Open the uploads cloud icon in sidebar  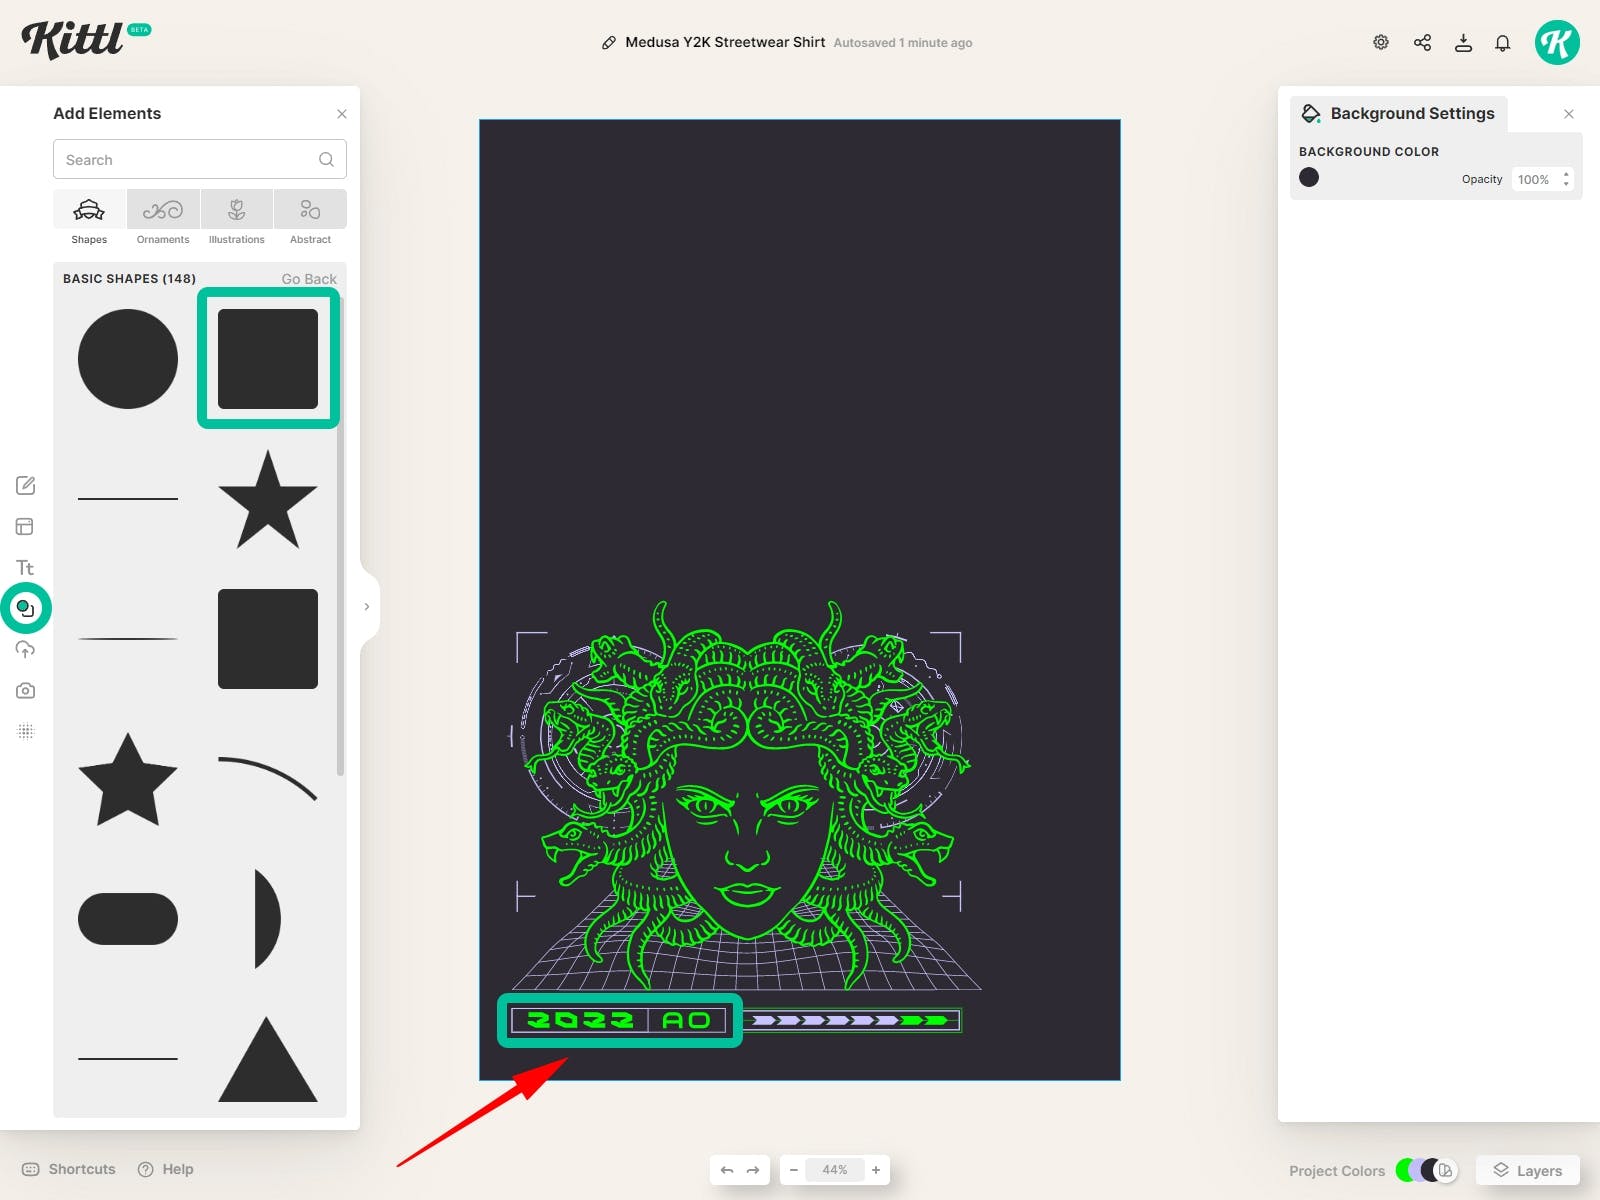pyautogui.click(x=26, y=649)
